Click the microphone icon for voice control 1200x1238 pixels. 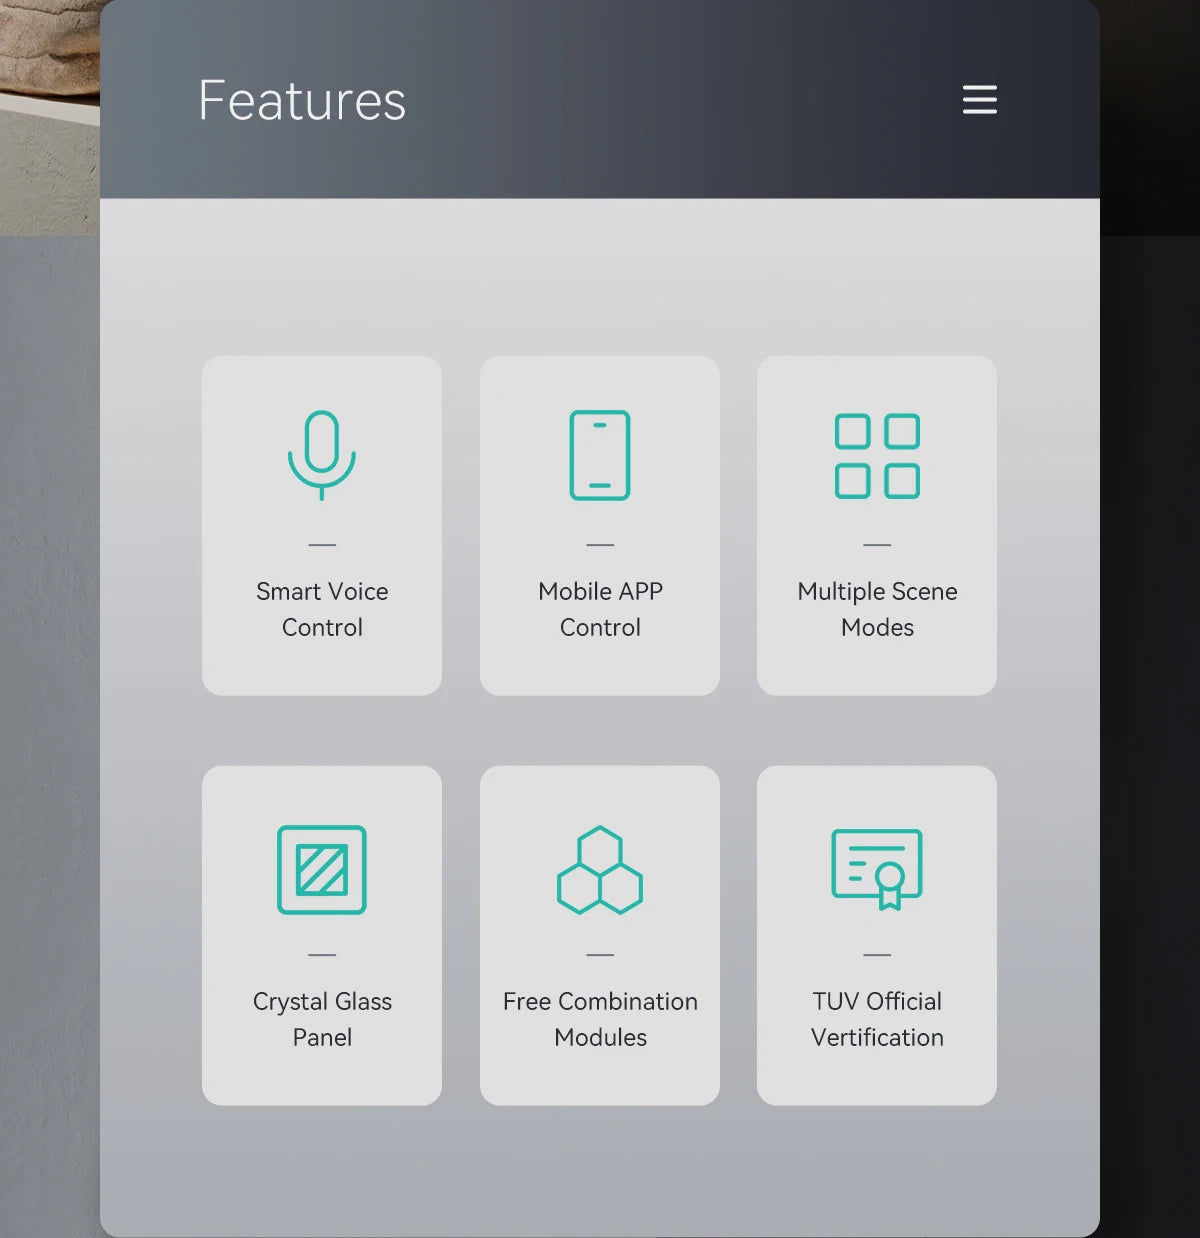coord(322,455)
